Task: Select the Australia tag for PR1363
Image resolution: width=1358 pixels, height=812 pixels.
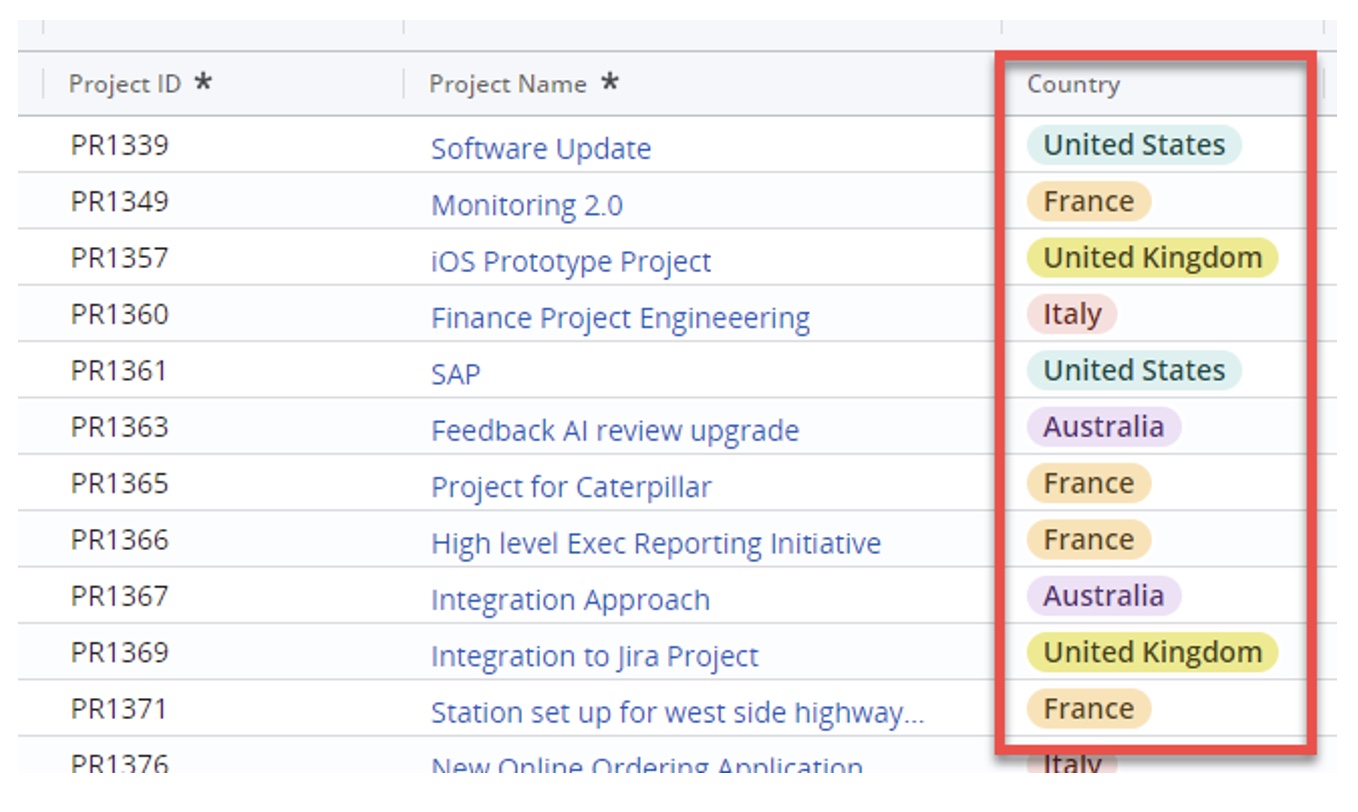Action: pos(1104,427)
